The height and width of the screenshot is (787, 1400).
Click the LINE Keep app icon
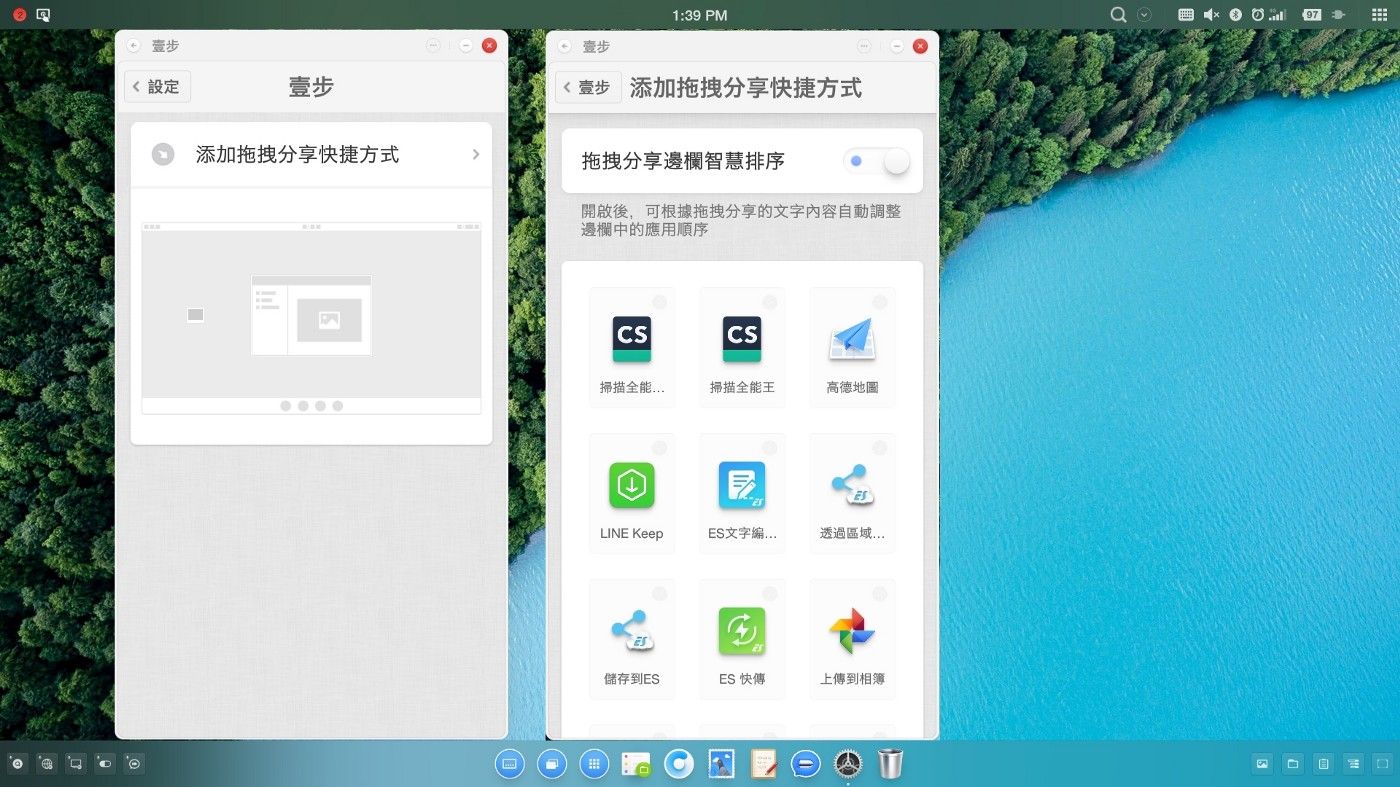[631, 485]
